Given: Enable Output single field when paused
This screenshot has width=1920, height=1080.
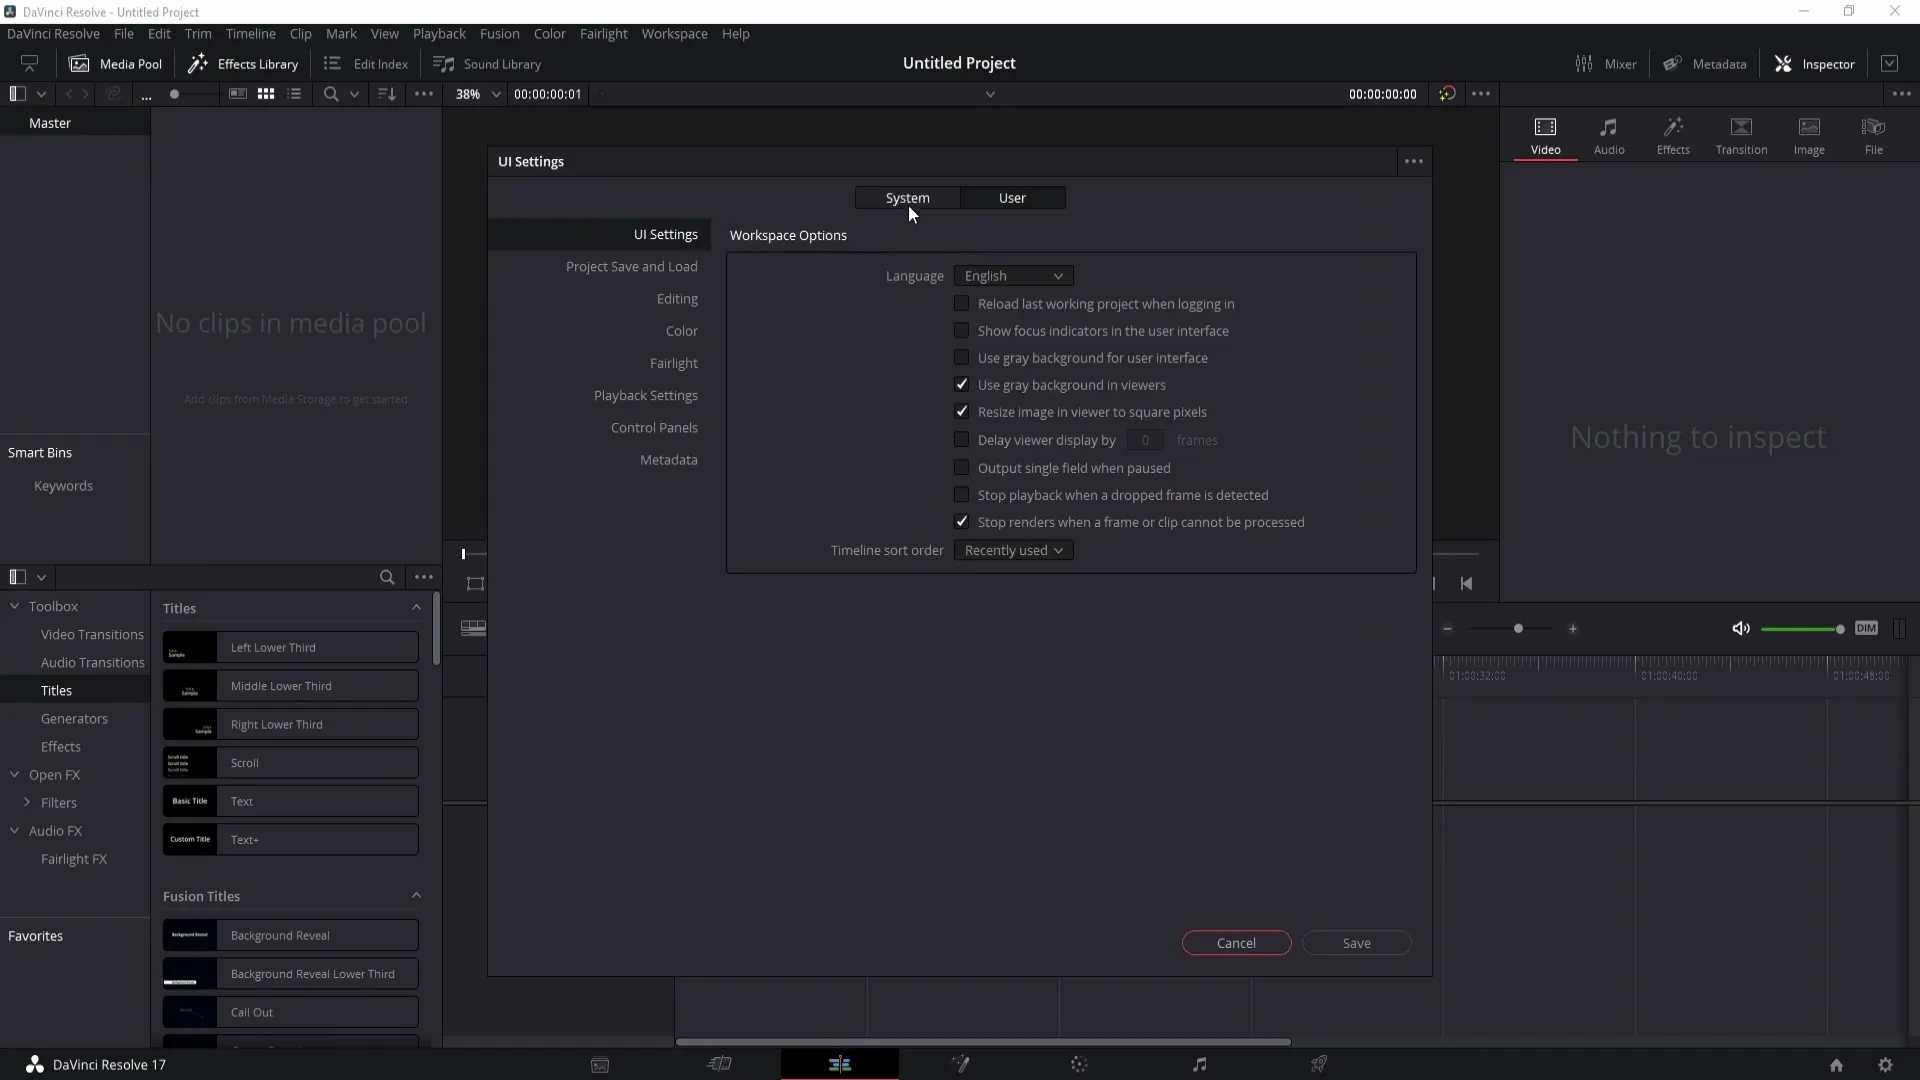Looking at the screenshot, I should pyautogui.click(x=961, y=467).
